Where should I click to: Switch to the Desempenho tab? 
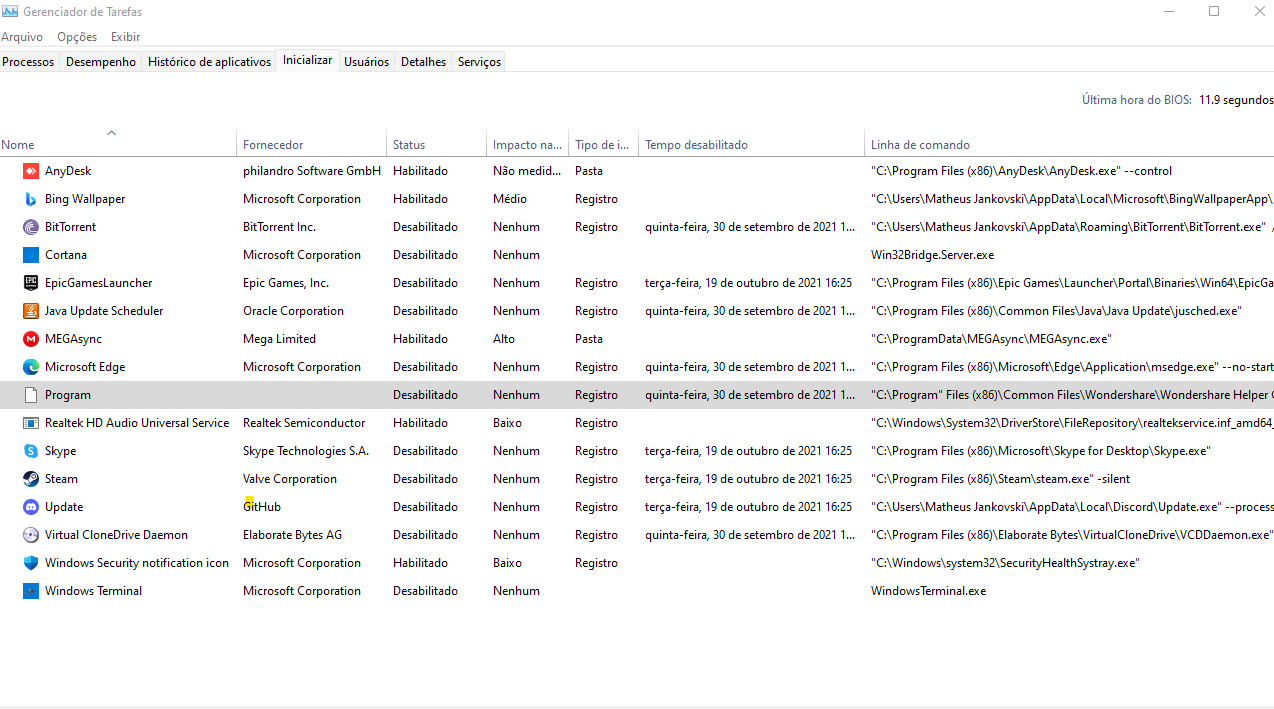pyautogui.click(x=101, y=62)
